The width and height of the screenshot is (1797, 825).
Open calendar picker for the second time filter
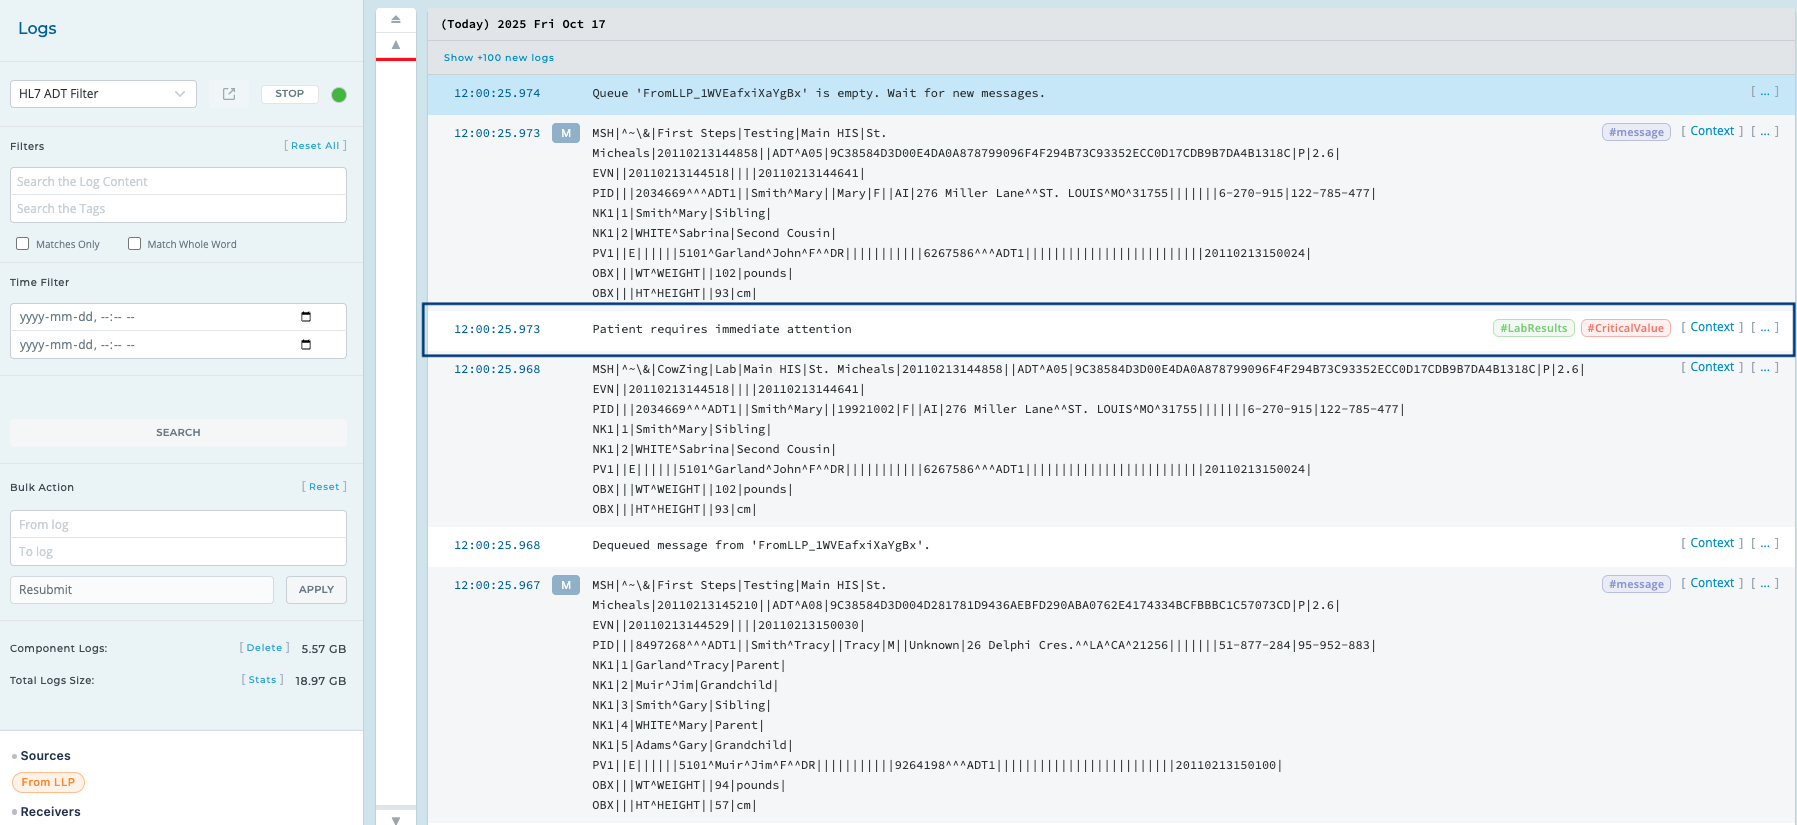306,345
